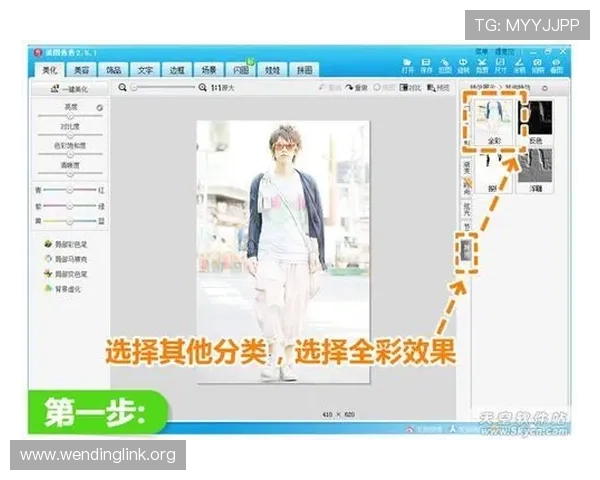Select the 局部马赛克 tool
Image resolution: width=600 pixels, height=480 pixels.
[x=65, y=259]
